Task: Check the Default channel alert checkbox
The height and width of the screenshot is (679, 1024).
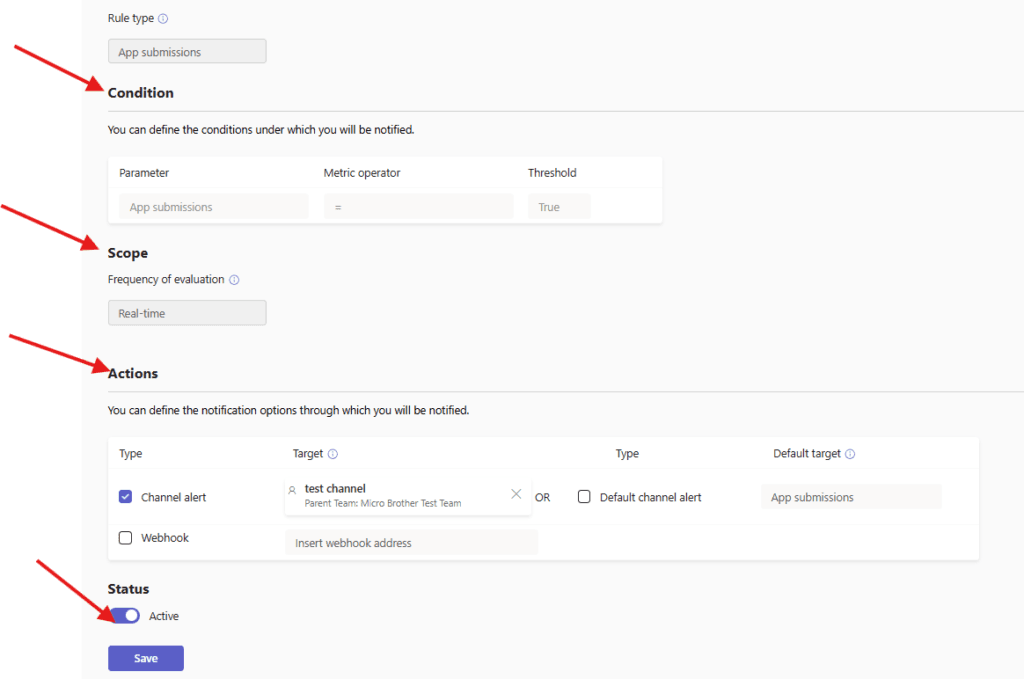Action: 584,497
